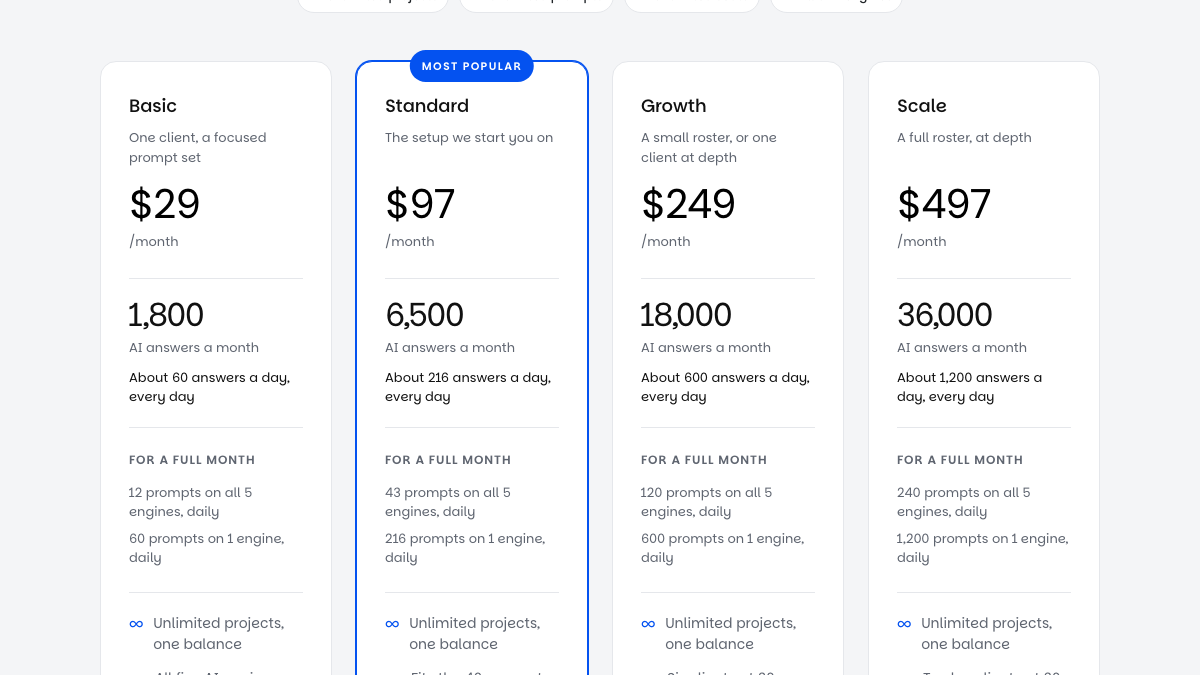Image resolution: width=1200 pixels, height=675 pixels.
Task: Click '600 prompts on 1 engine, daily'
Action: coord(723,548)
